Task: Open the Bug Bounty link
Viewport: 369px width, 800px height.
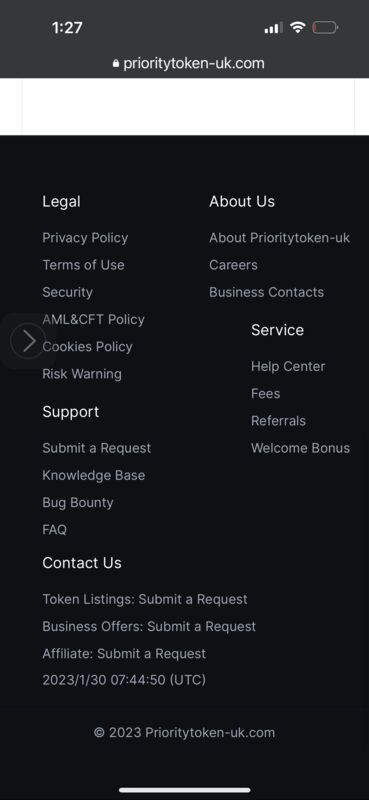Action: tap(78, 503)
